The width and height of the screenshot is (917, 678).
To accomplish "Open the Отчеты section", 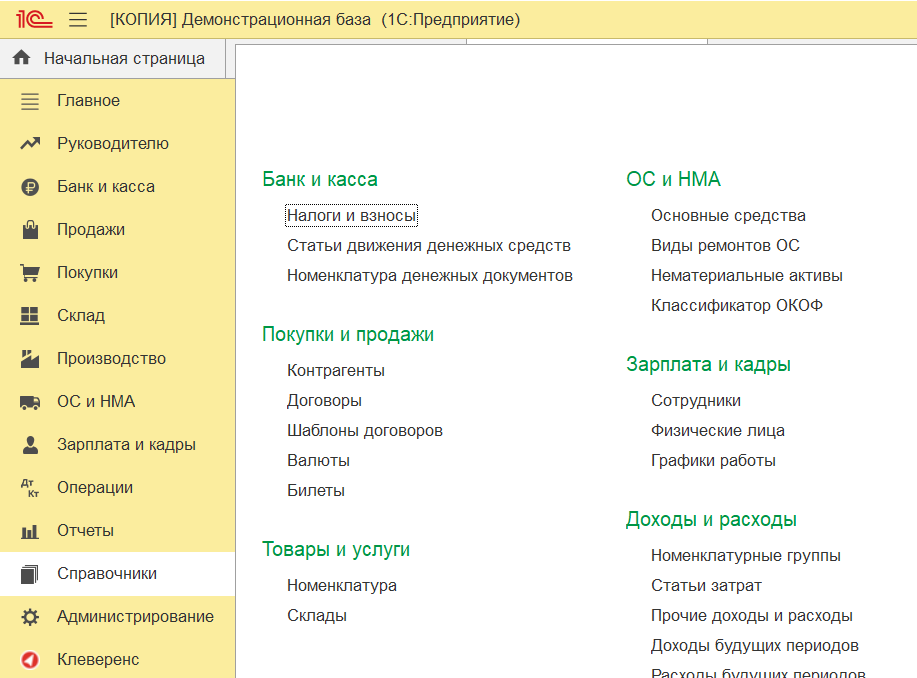I will [x=85, y=531].
